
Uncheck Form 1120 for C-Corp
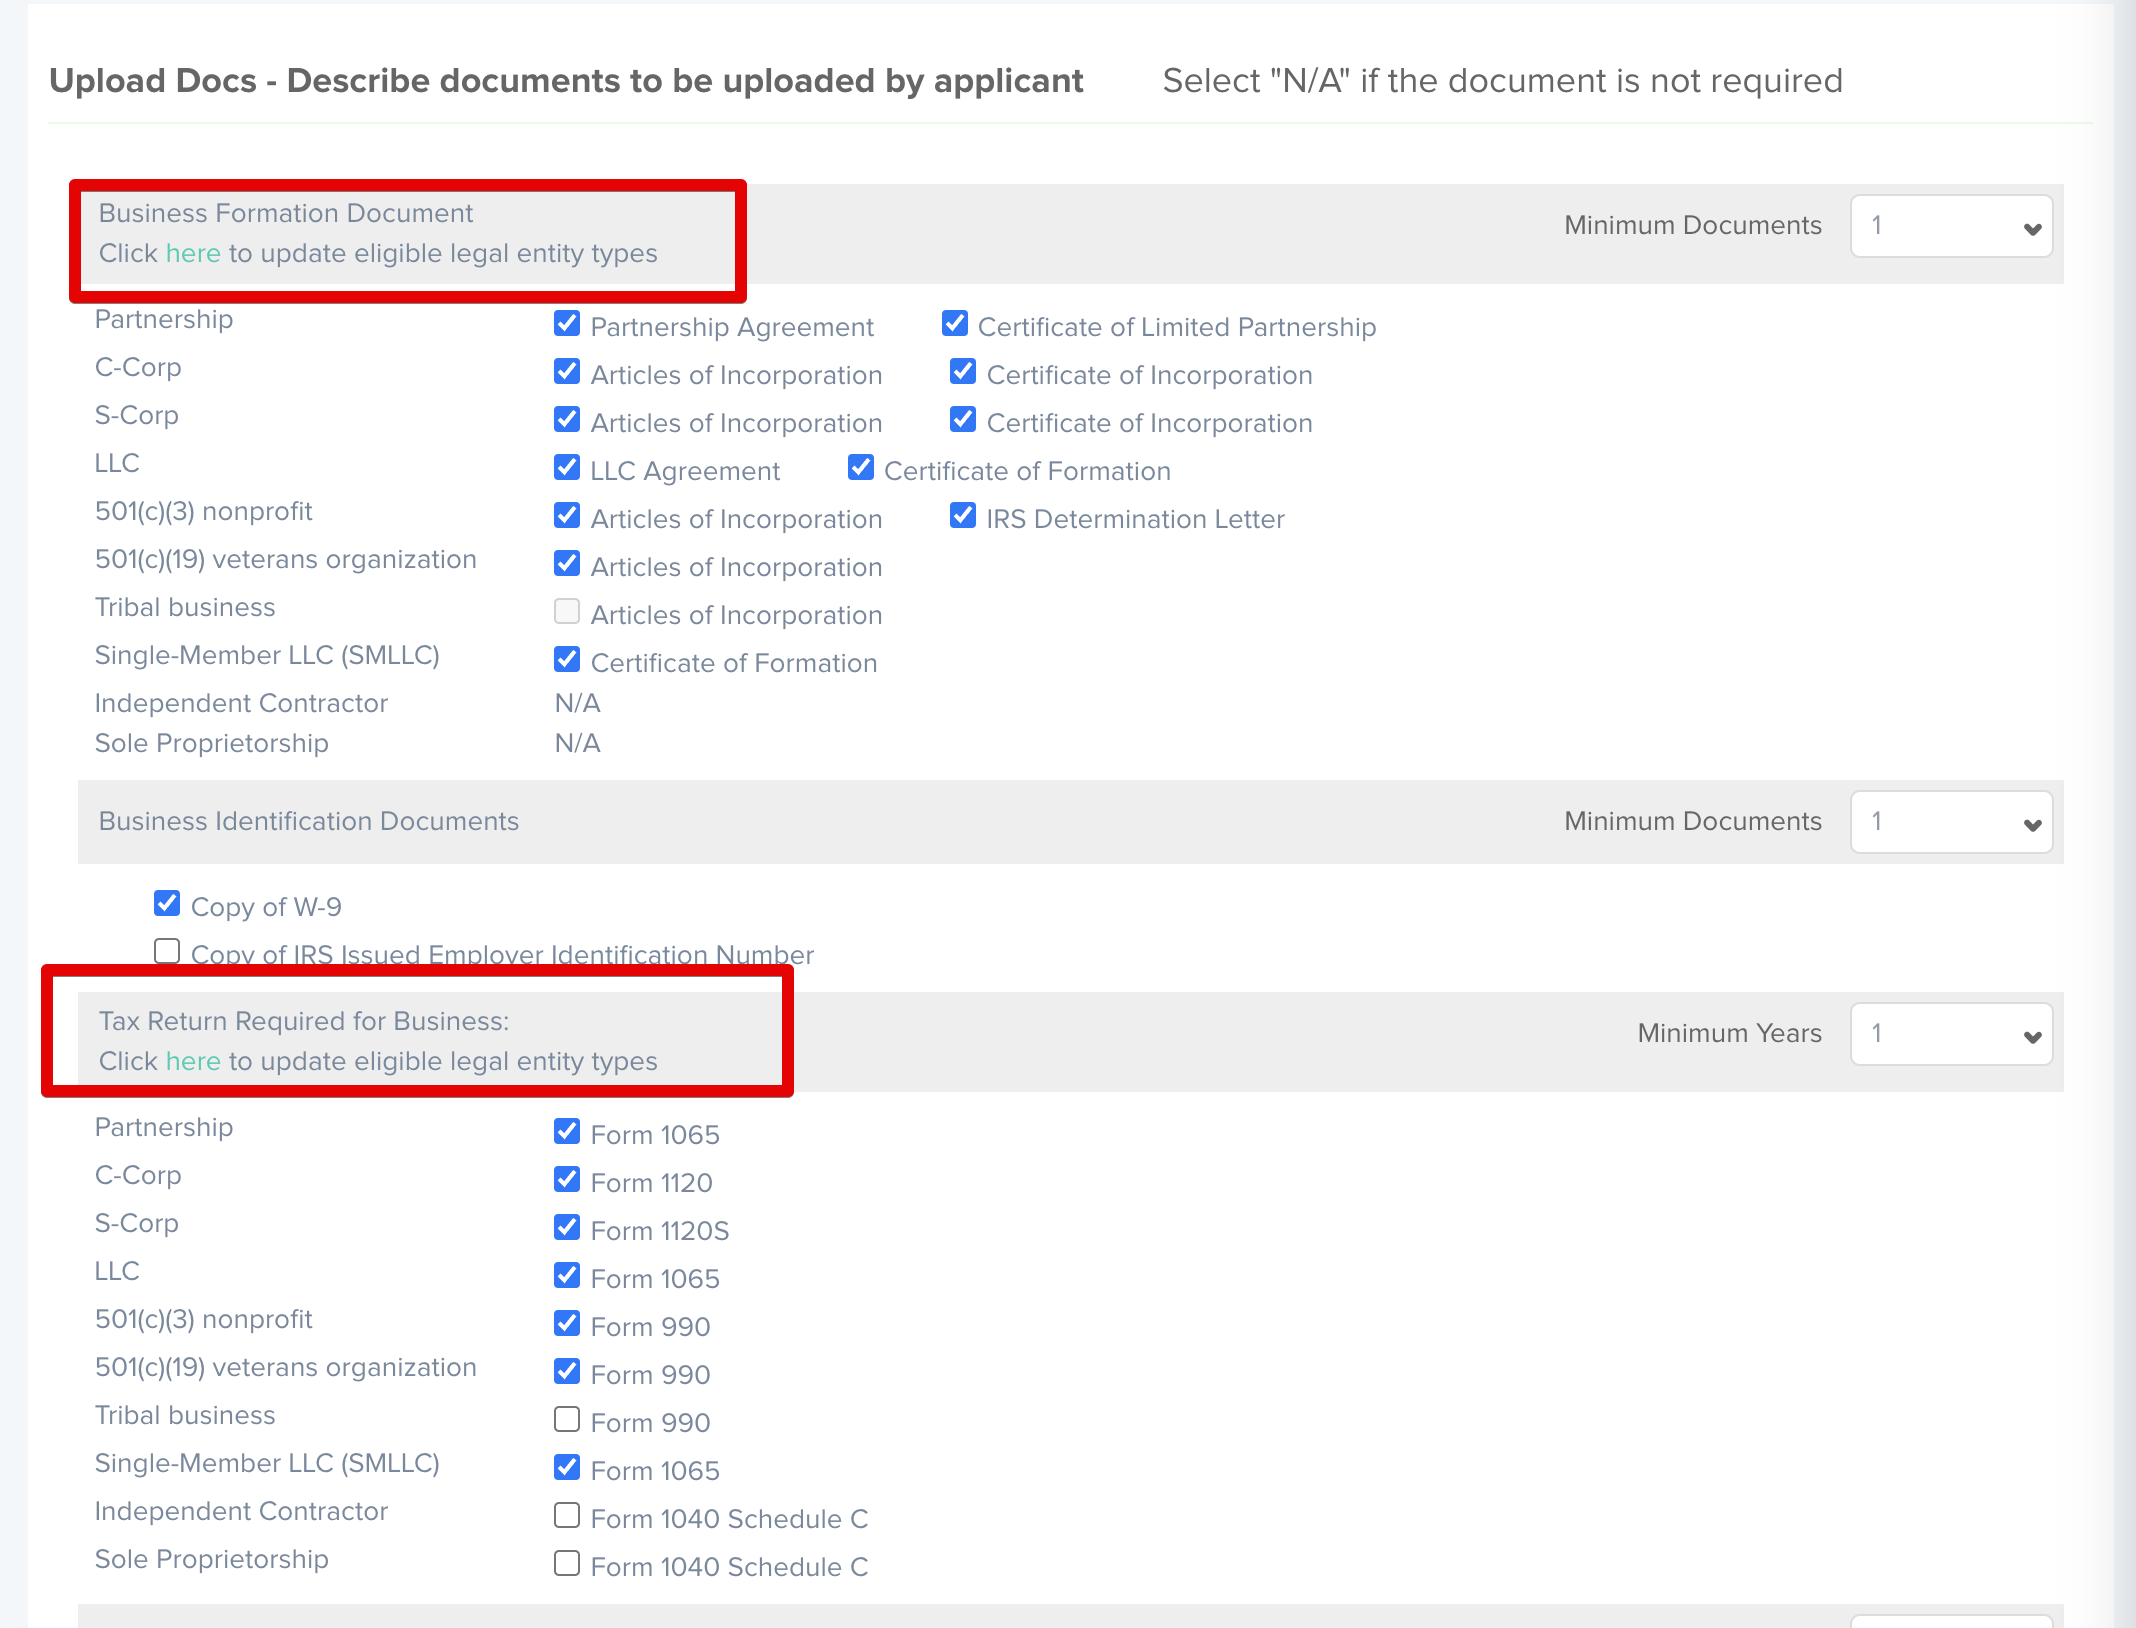(567, 1179)
